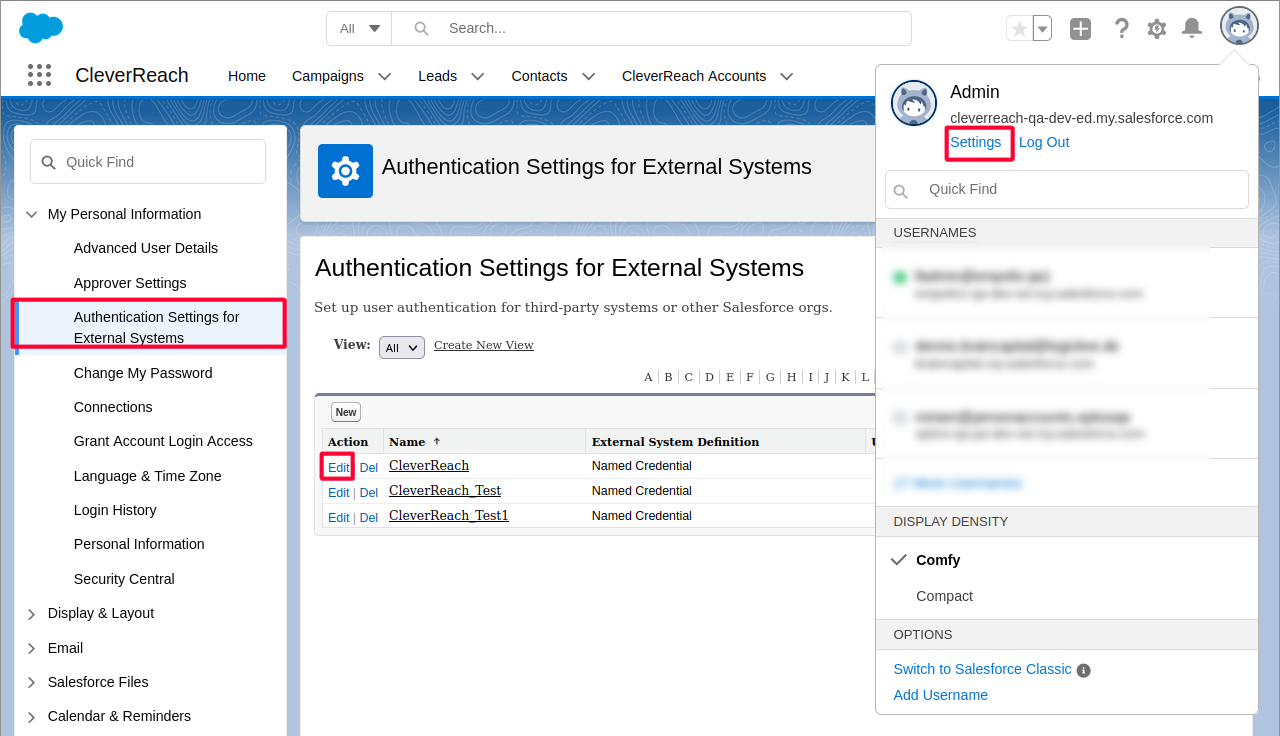
Task: Open the Setup gear icon
Action: (1157, 29)
